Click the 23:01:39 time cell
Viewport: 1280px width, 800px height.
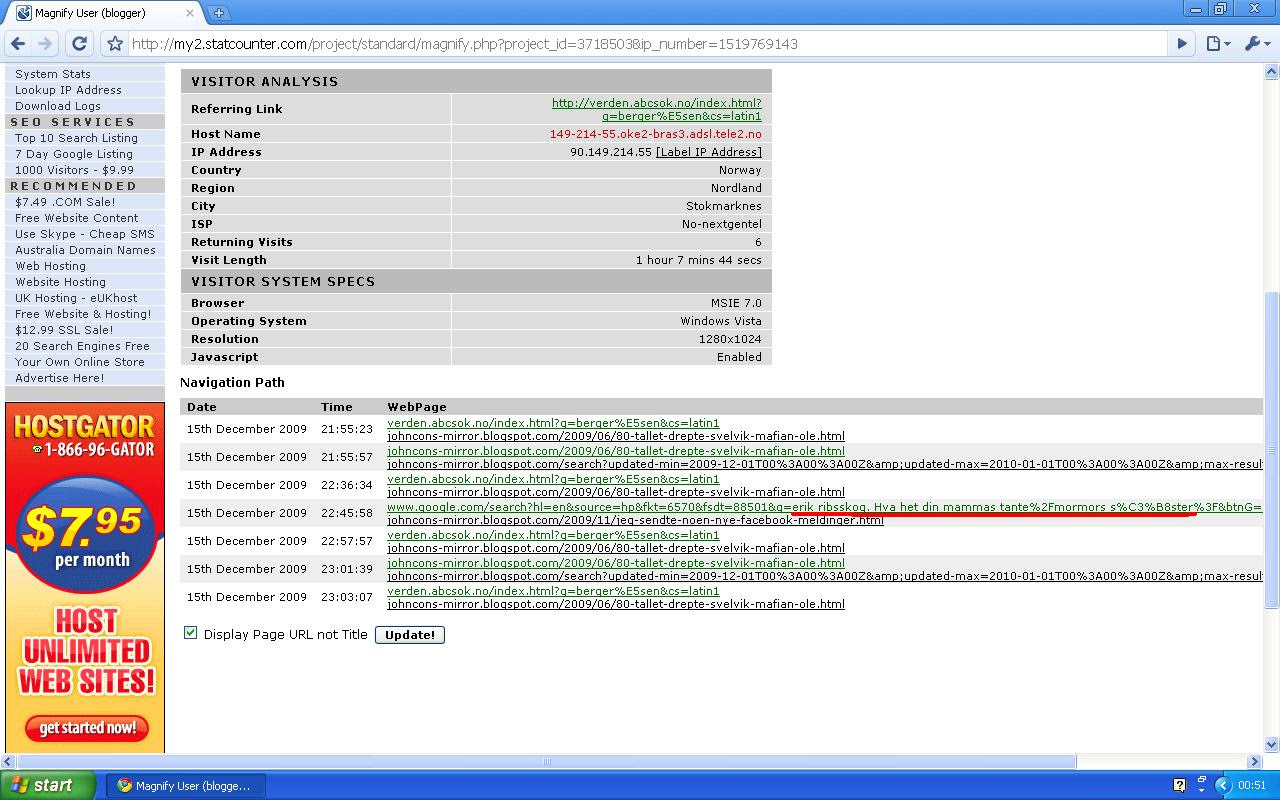click(347, 569)
